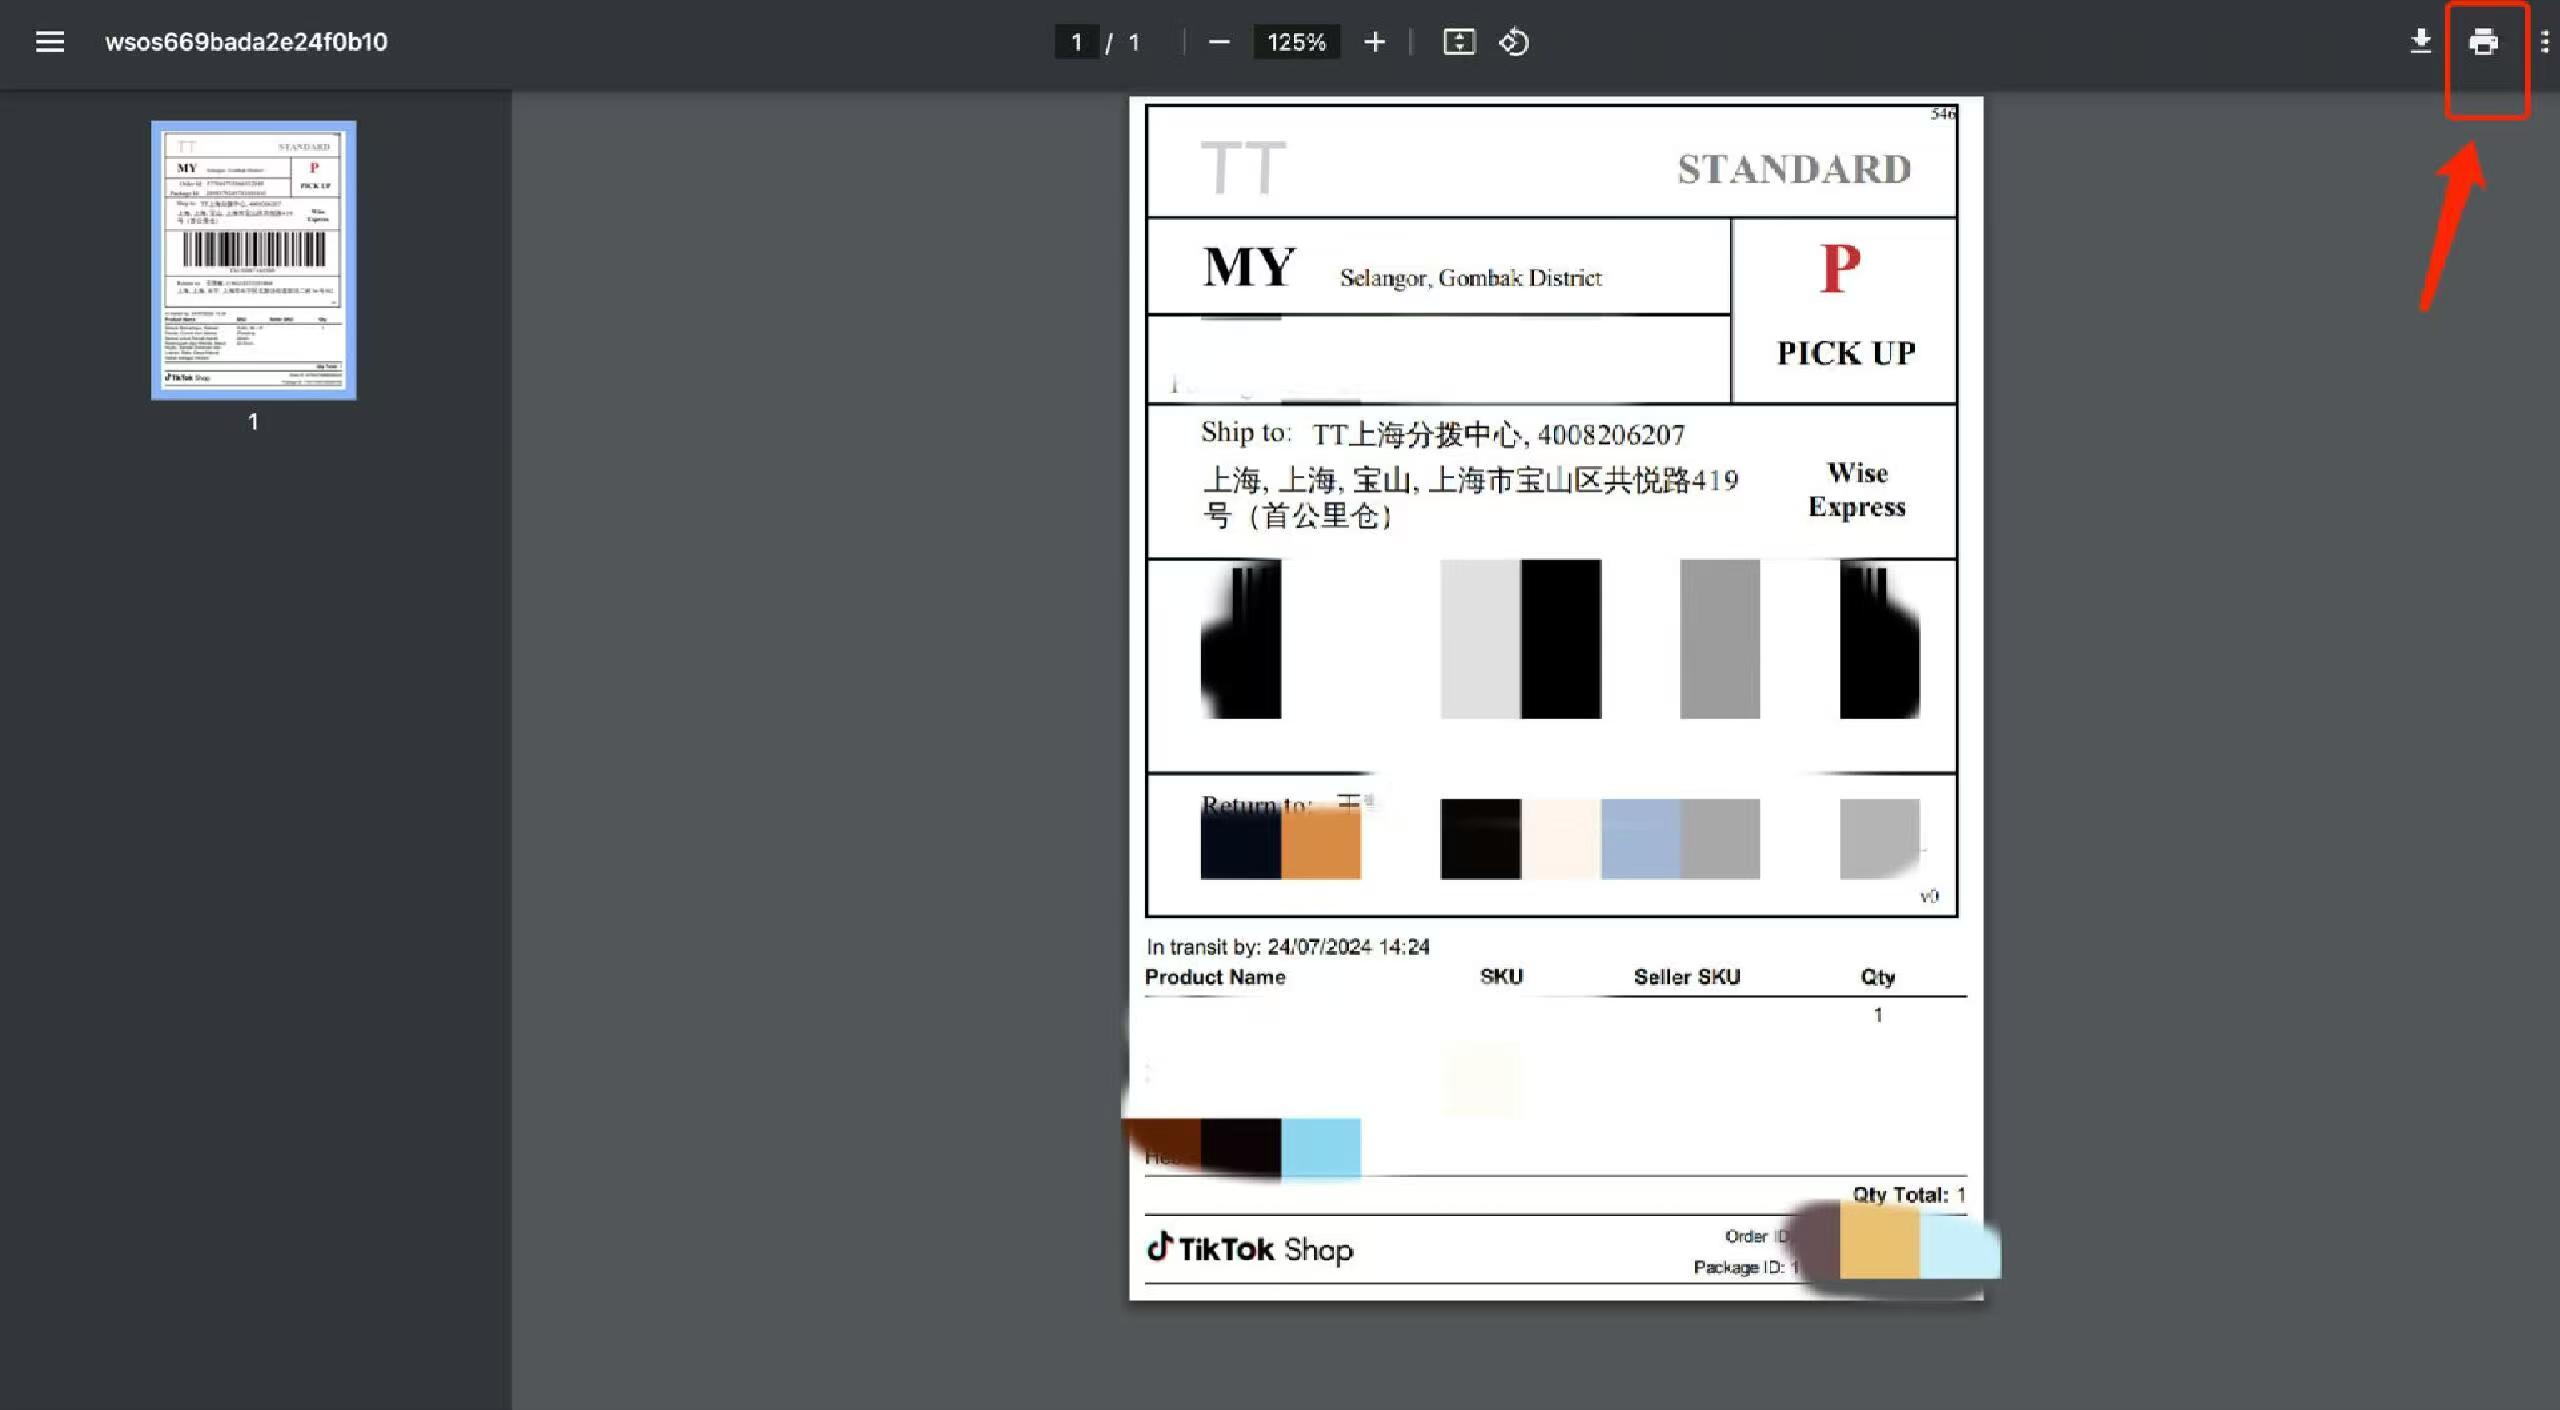Click the fit to page icon
This screenshot has height=1410, width=2560.
(x=1459, y=42)
